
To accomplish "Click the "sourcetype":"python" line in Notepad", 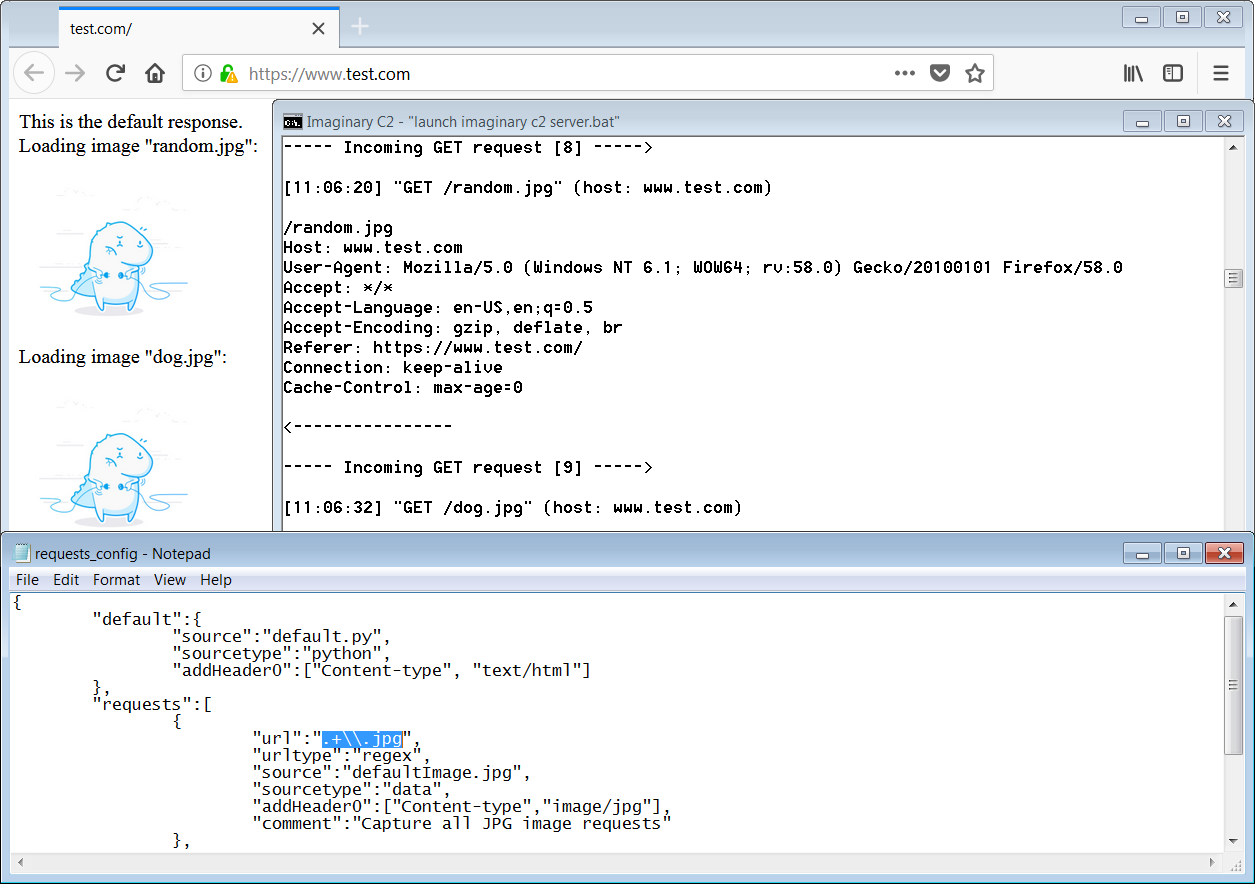I will point(281,654).
